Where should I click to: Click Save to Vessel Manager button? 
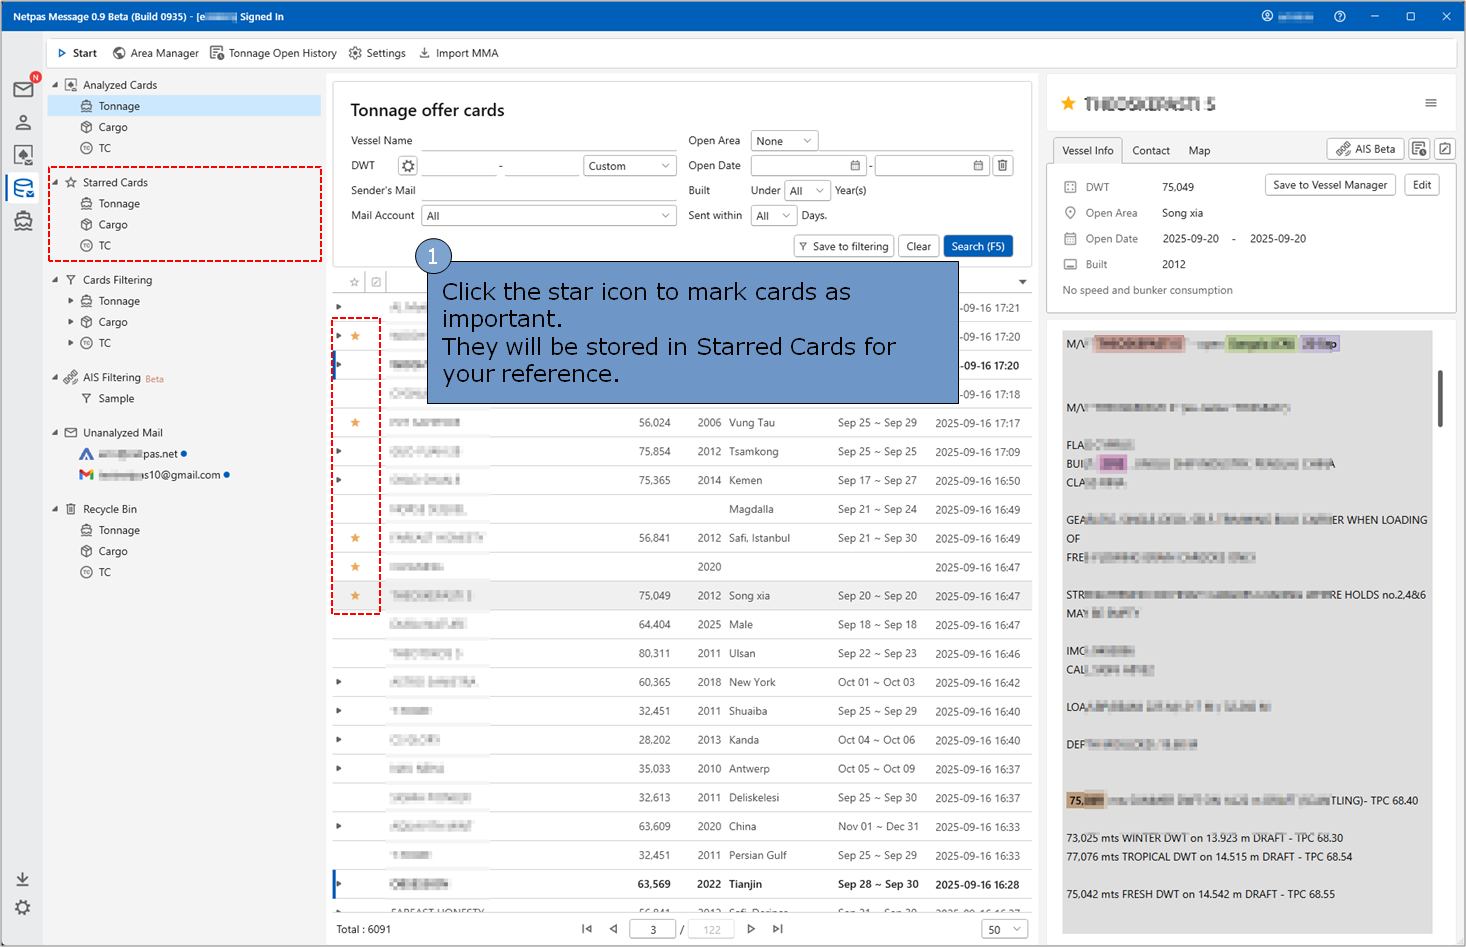(1329, 185)
